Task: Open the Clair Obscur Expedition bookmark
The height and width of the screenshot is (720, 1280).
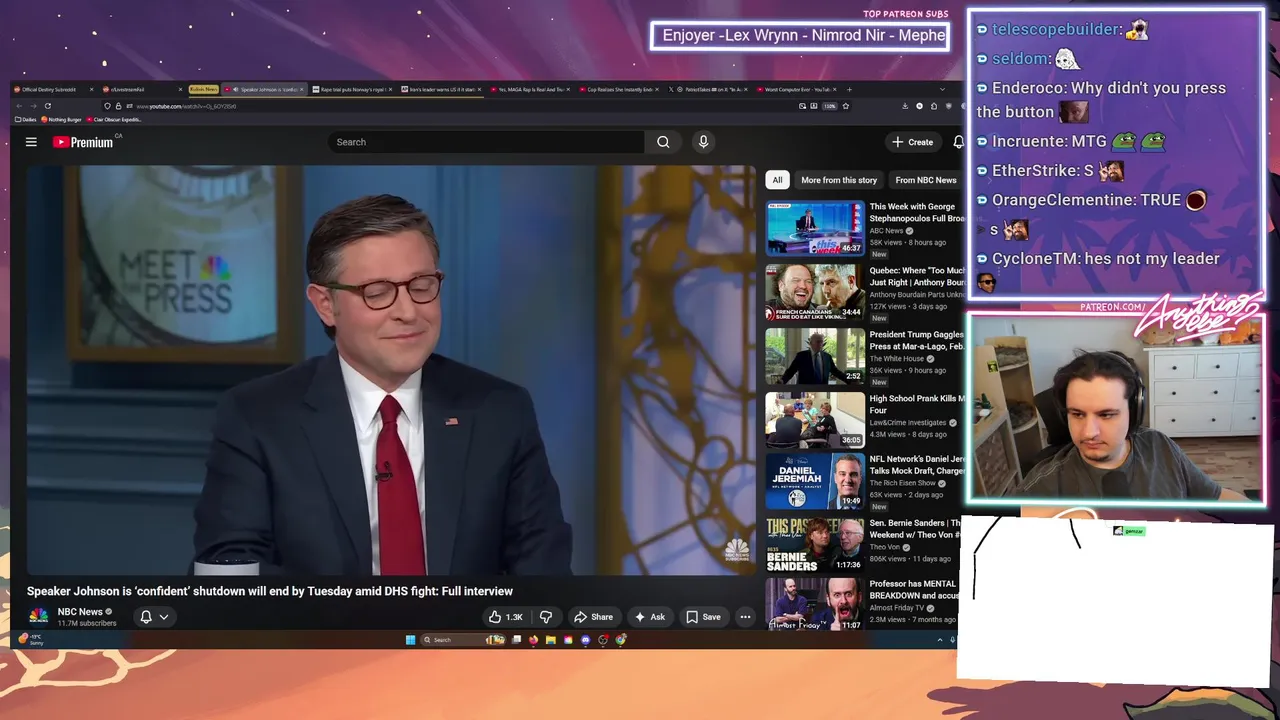Action: 114,119
